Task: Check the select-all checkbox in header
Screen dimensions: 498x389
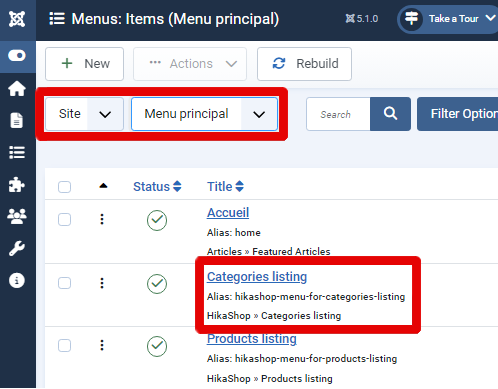Action: pos(64,187)
